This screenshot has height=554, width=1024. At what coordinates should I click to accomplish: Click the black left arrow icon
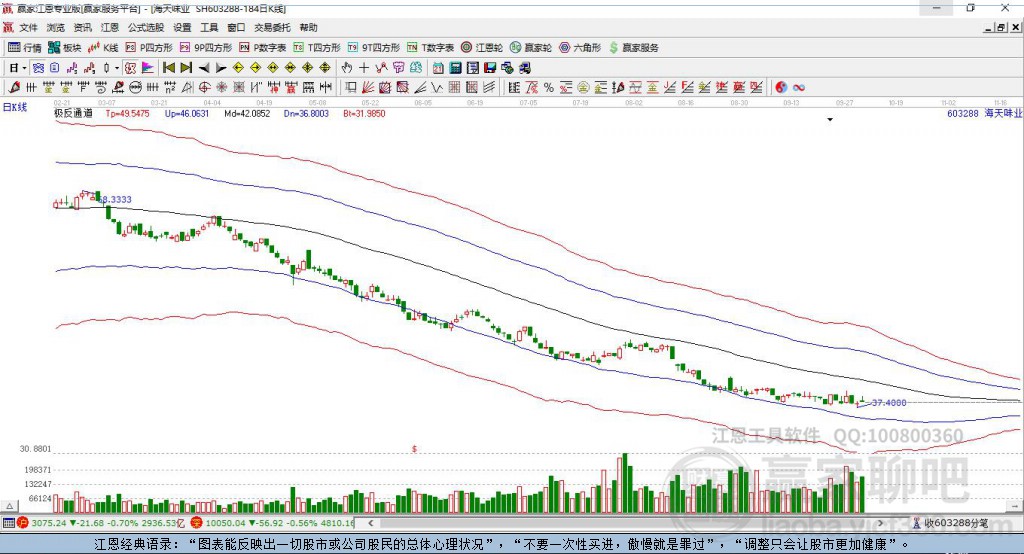[204, 68]
